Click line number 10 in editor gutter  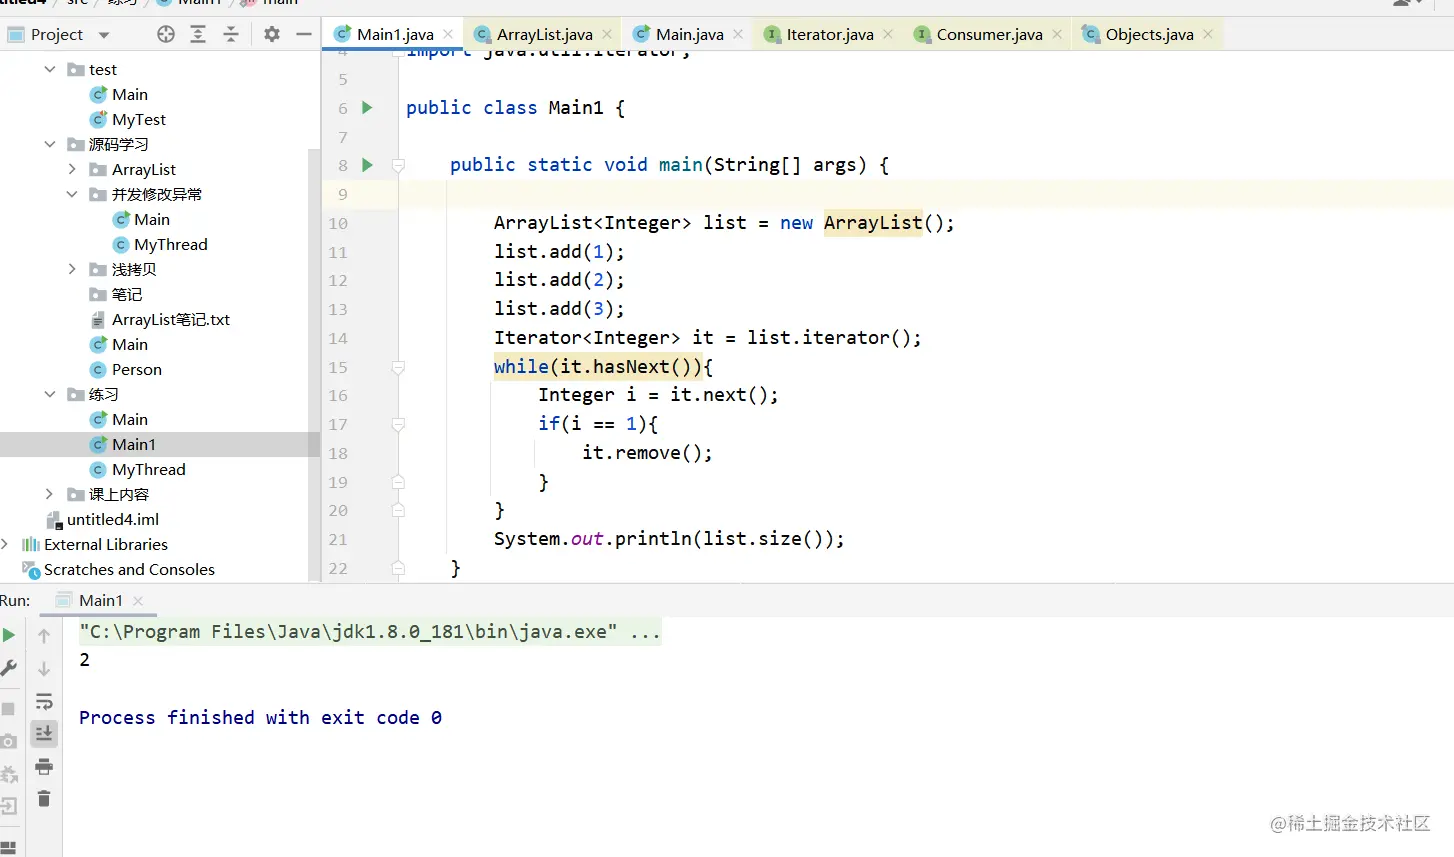[x=338, y=224]
